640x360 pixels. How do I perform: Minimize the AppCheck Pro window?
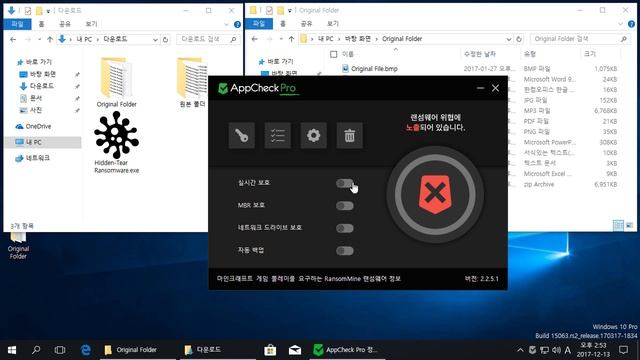480,88
